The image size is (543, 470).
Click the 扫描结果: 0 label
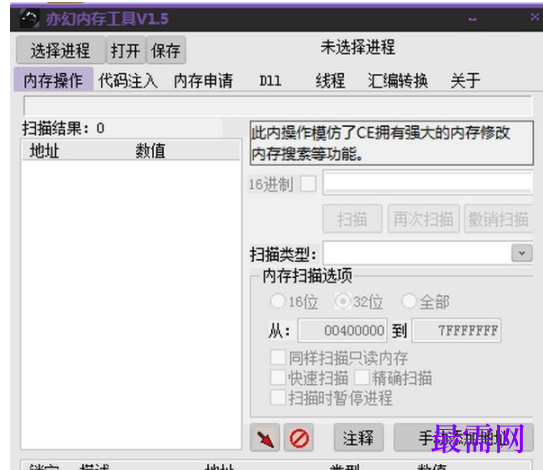click(63, 128)
